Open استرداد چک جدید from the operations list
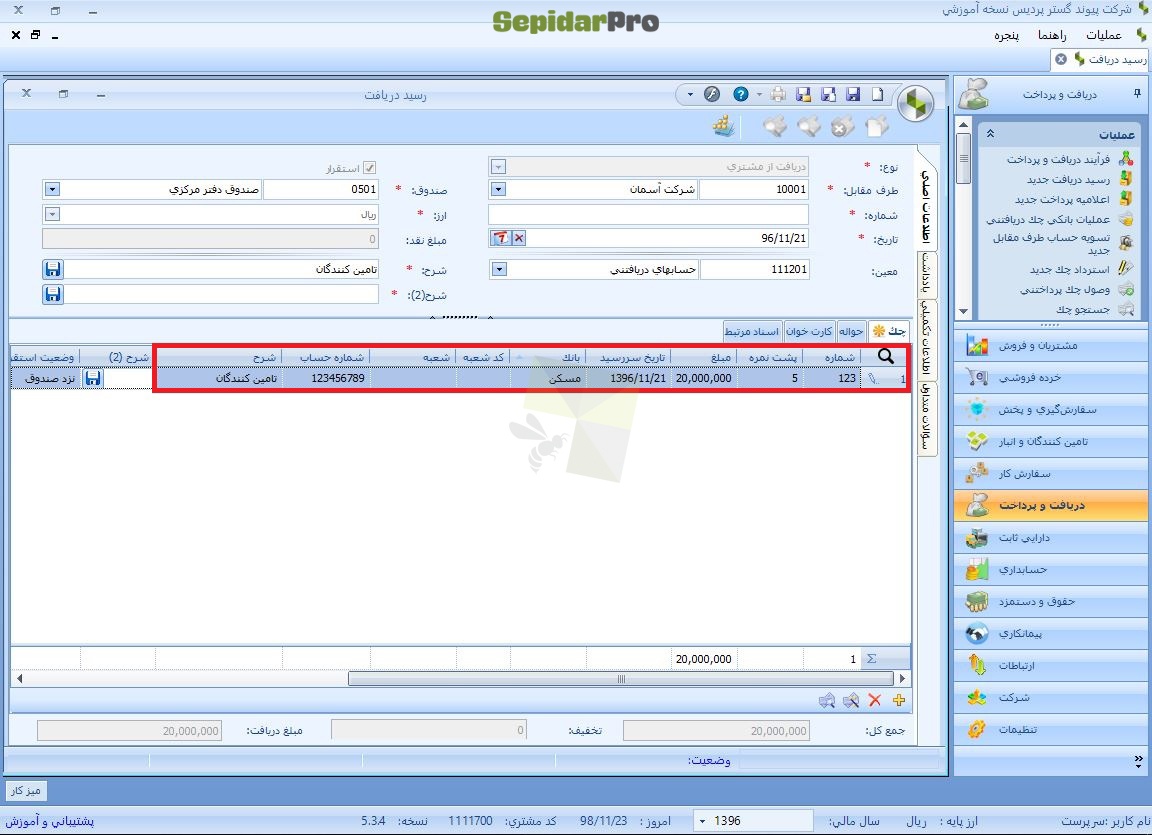Viewport: 1152px width, 835px height. [x=1069, y=270]
